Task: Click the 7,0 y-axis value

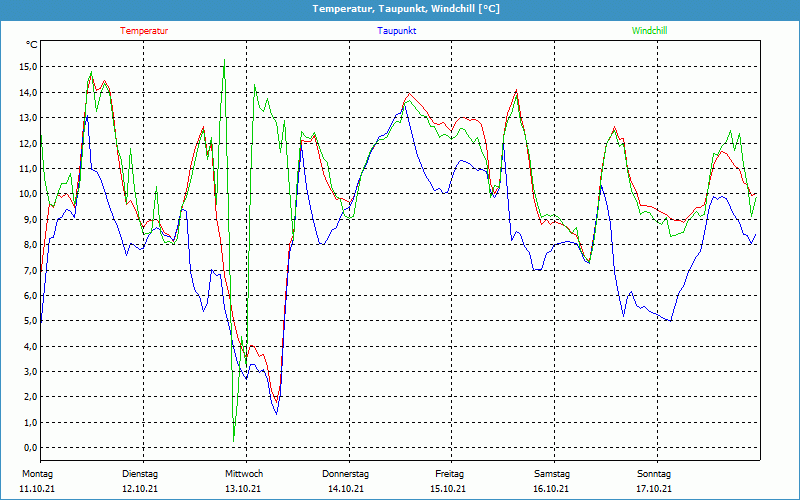Action: coord(31,270)
